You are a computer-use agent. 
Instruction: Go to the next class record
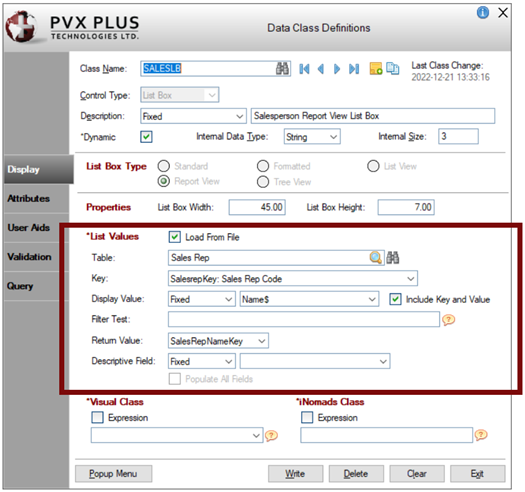[337, 69]
